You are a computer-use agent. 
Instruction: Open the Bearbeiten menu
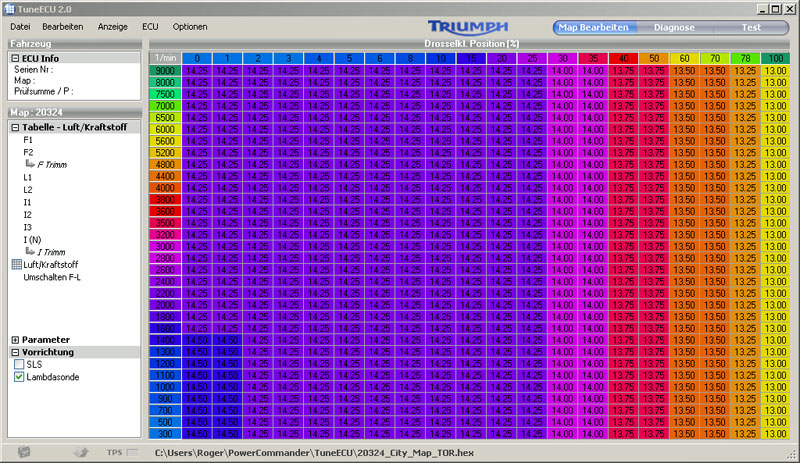point(63,27)
